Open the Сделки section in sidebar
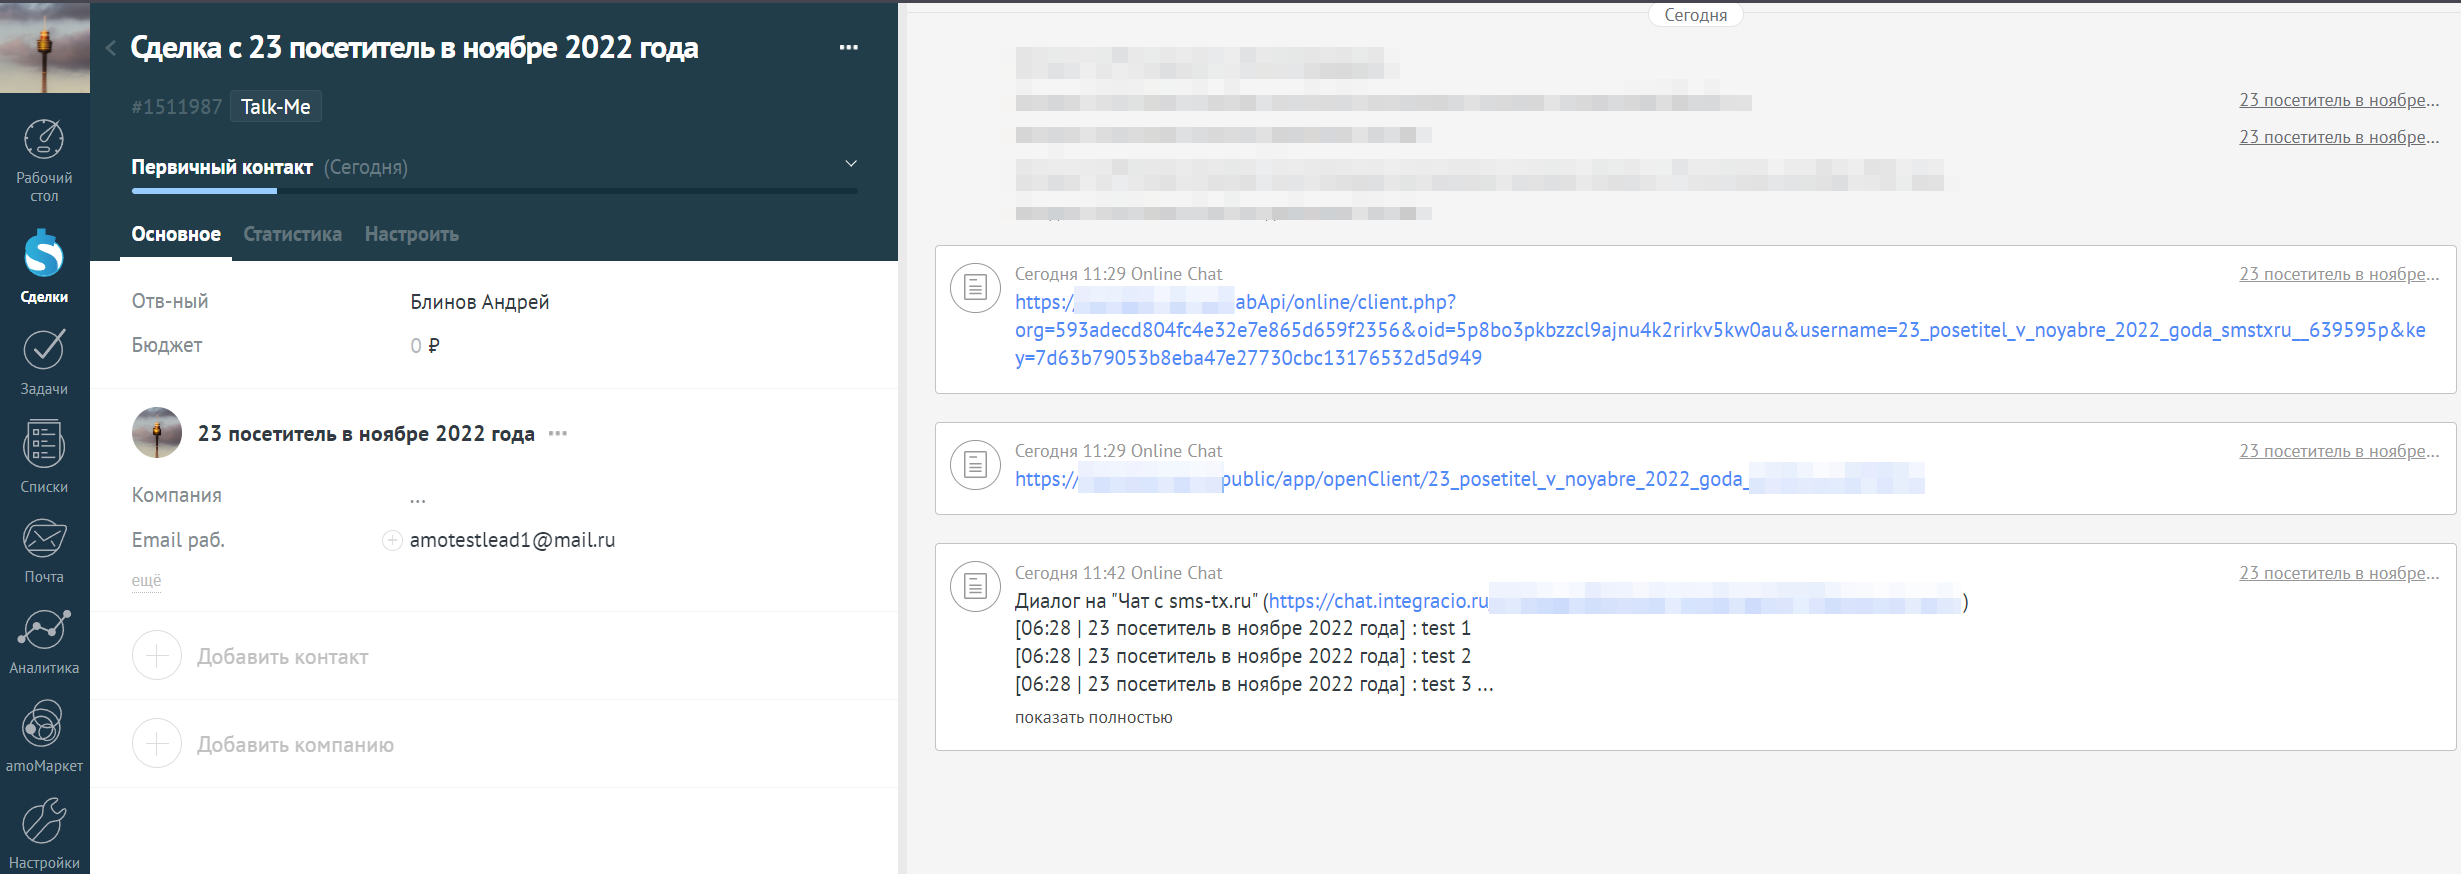Screen dimensions: 2461x874 click(x=44, y=266)
